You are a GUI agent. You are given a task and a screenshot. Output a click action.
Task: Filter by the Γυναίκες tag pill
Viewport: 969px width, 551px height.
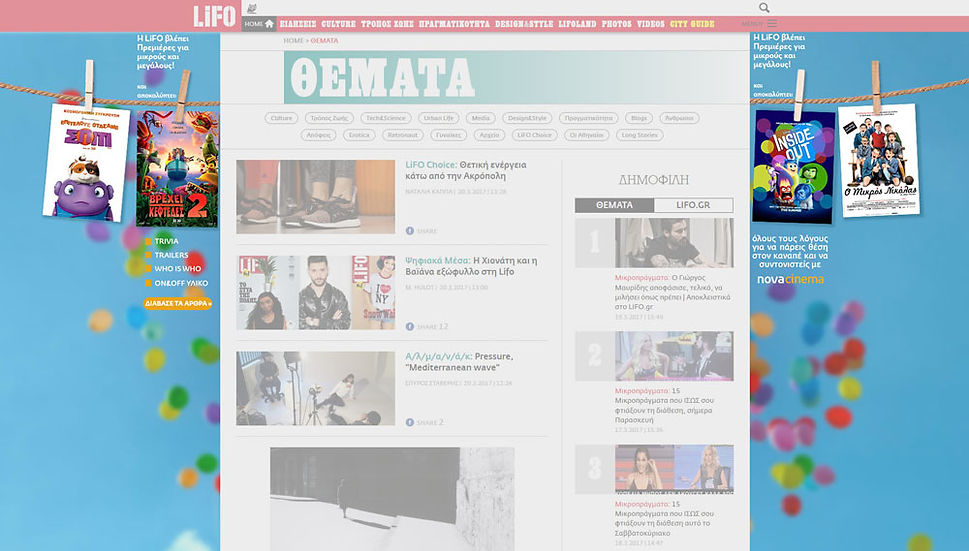[x=448, y=135]
